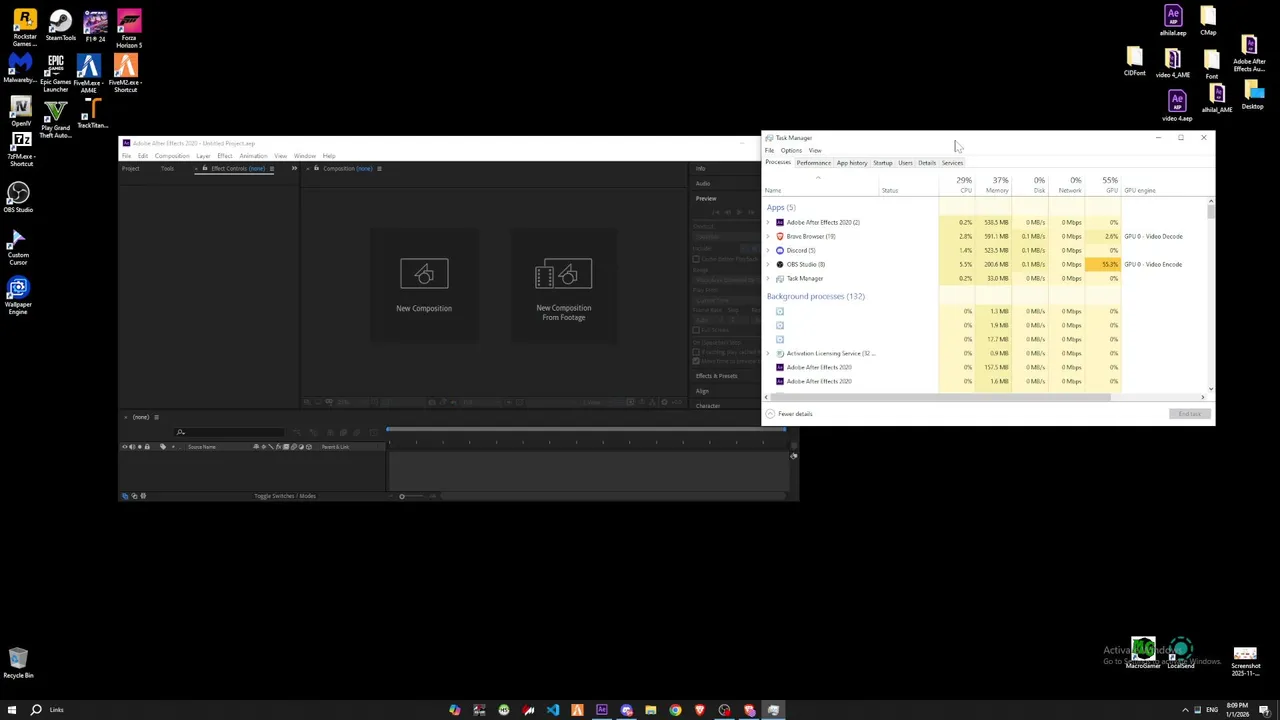Click New Composition icon in After Effects
The height and width of the screenshot is (720, 1280).
pyautogui.click(x=424, y=273)
